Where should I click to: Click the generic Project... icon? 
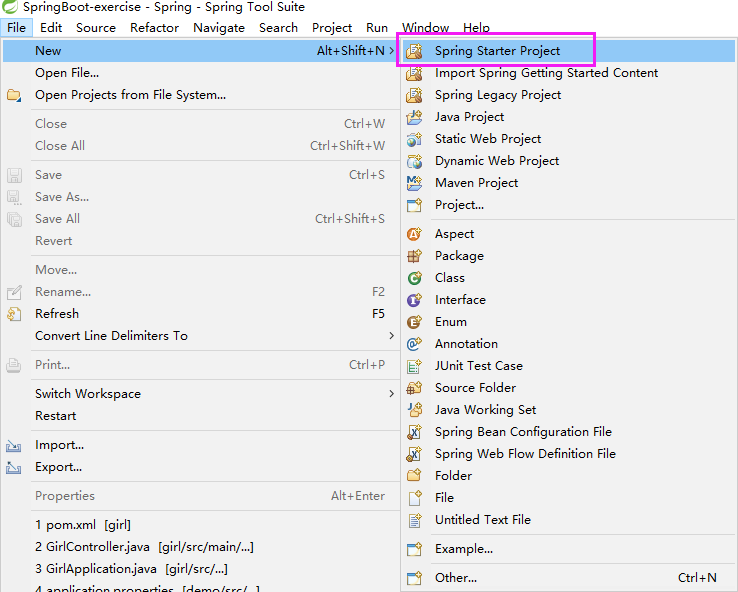414,205
